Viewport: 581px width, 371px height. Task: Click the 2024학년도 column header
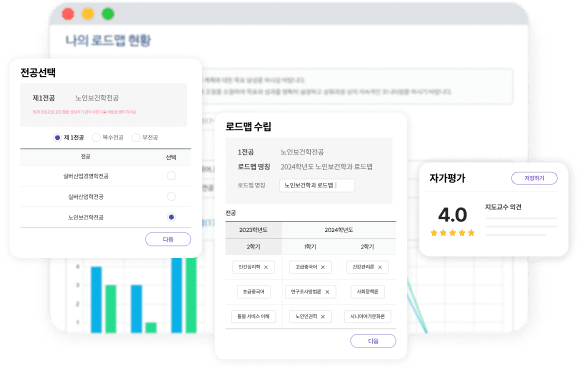pos(339,230)
